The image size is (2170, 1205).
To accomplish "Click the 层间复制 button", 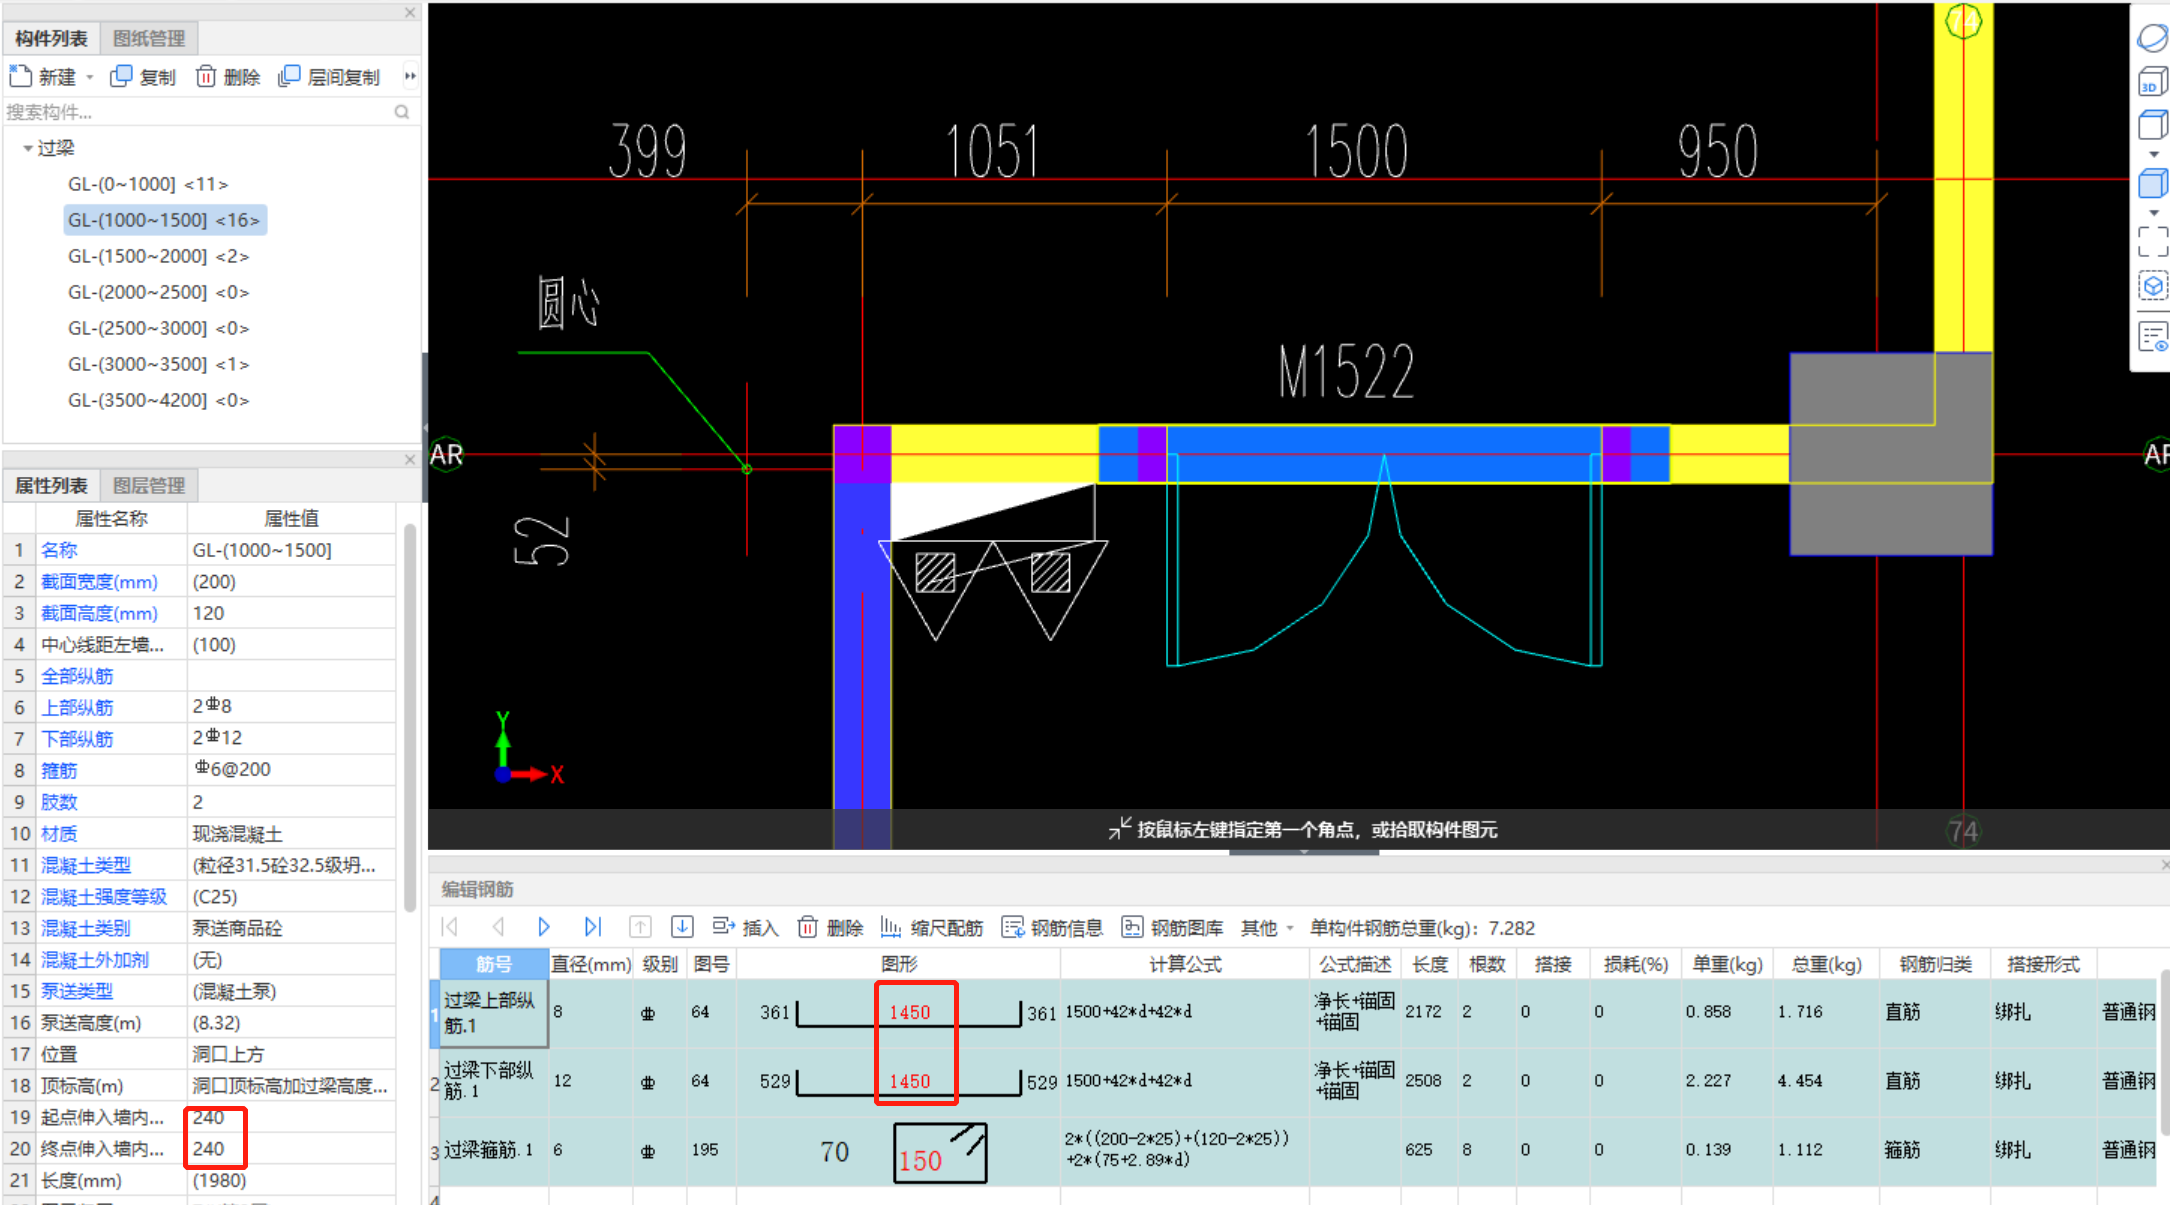I will 330,77.
